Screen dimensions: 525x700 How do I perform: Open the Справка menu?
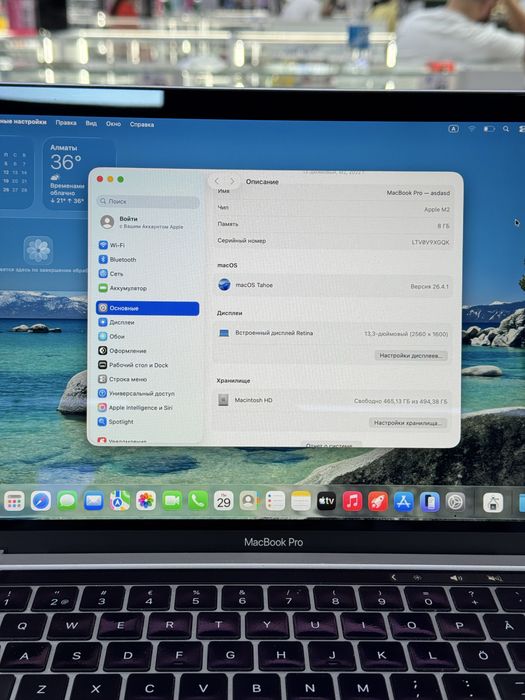coord(142,125)
